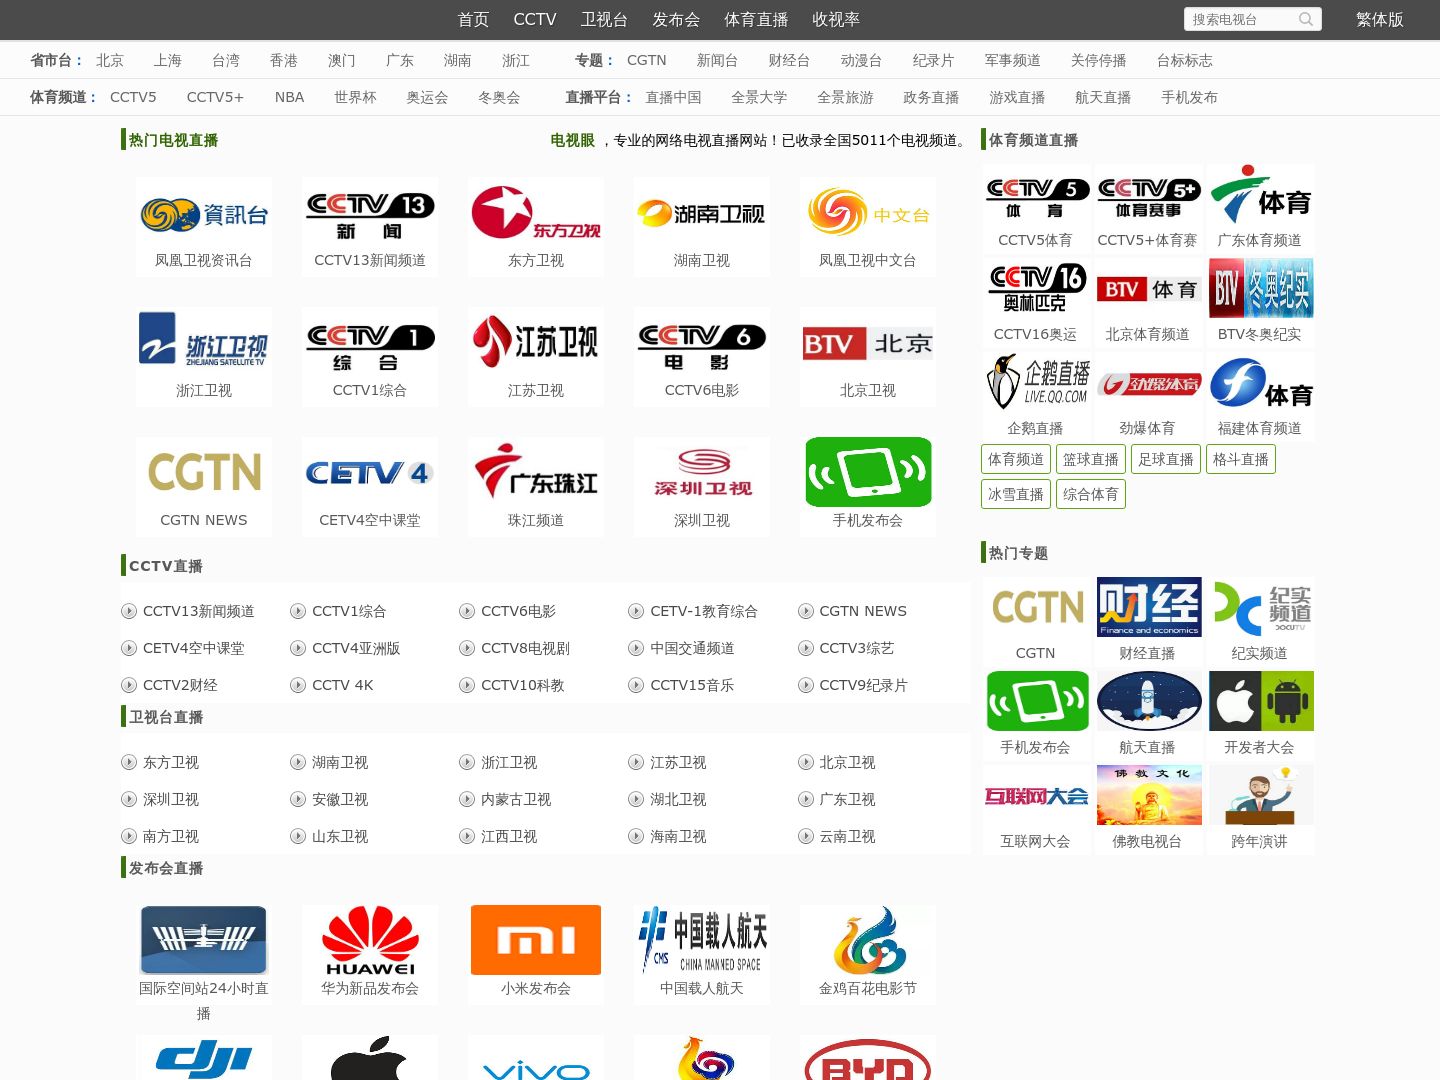
Task: Open the 足球直播 tag button
Action: coord(1166,459)
